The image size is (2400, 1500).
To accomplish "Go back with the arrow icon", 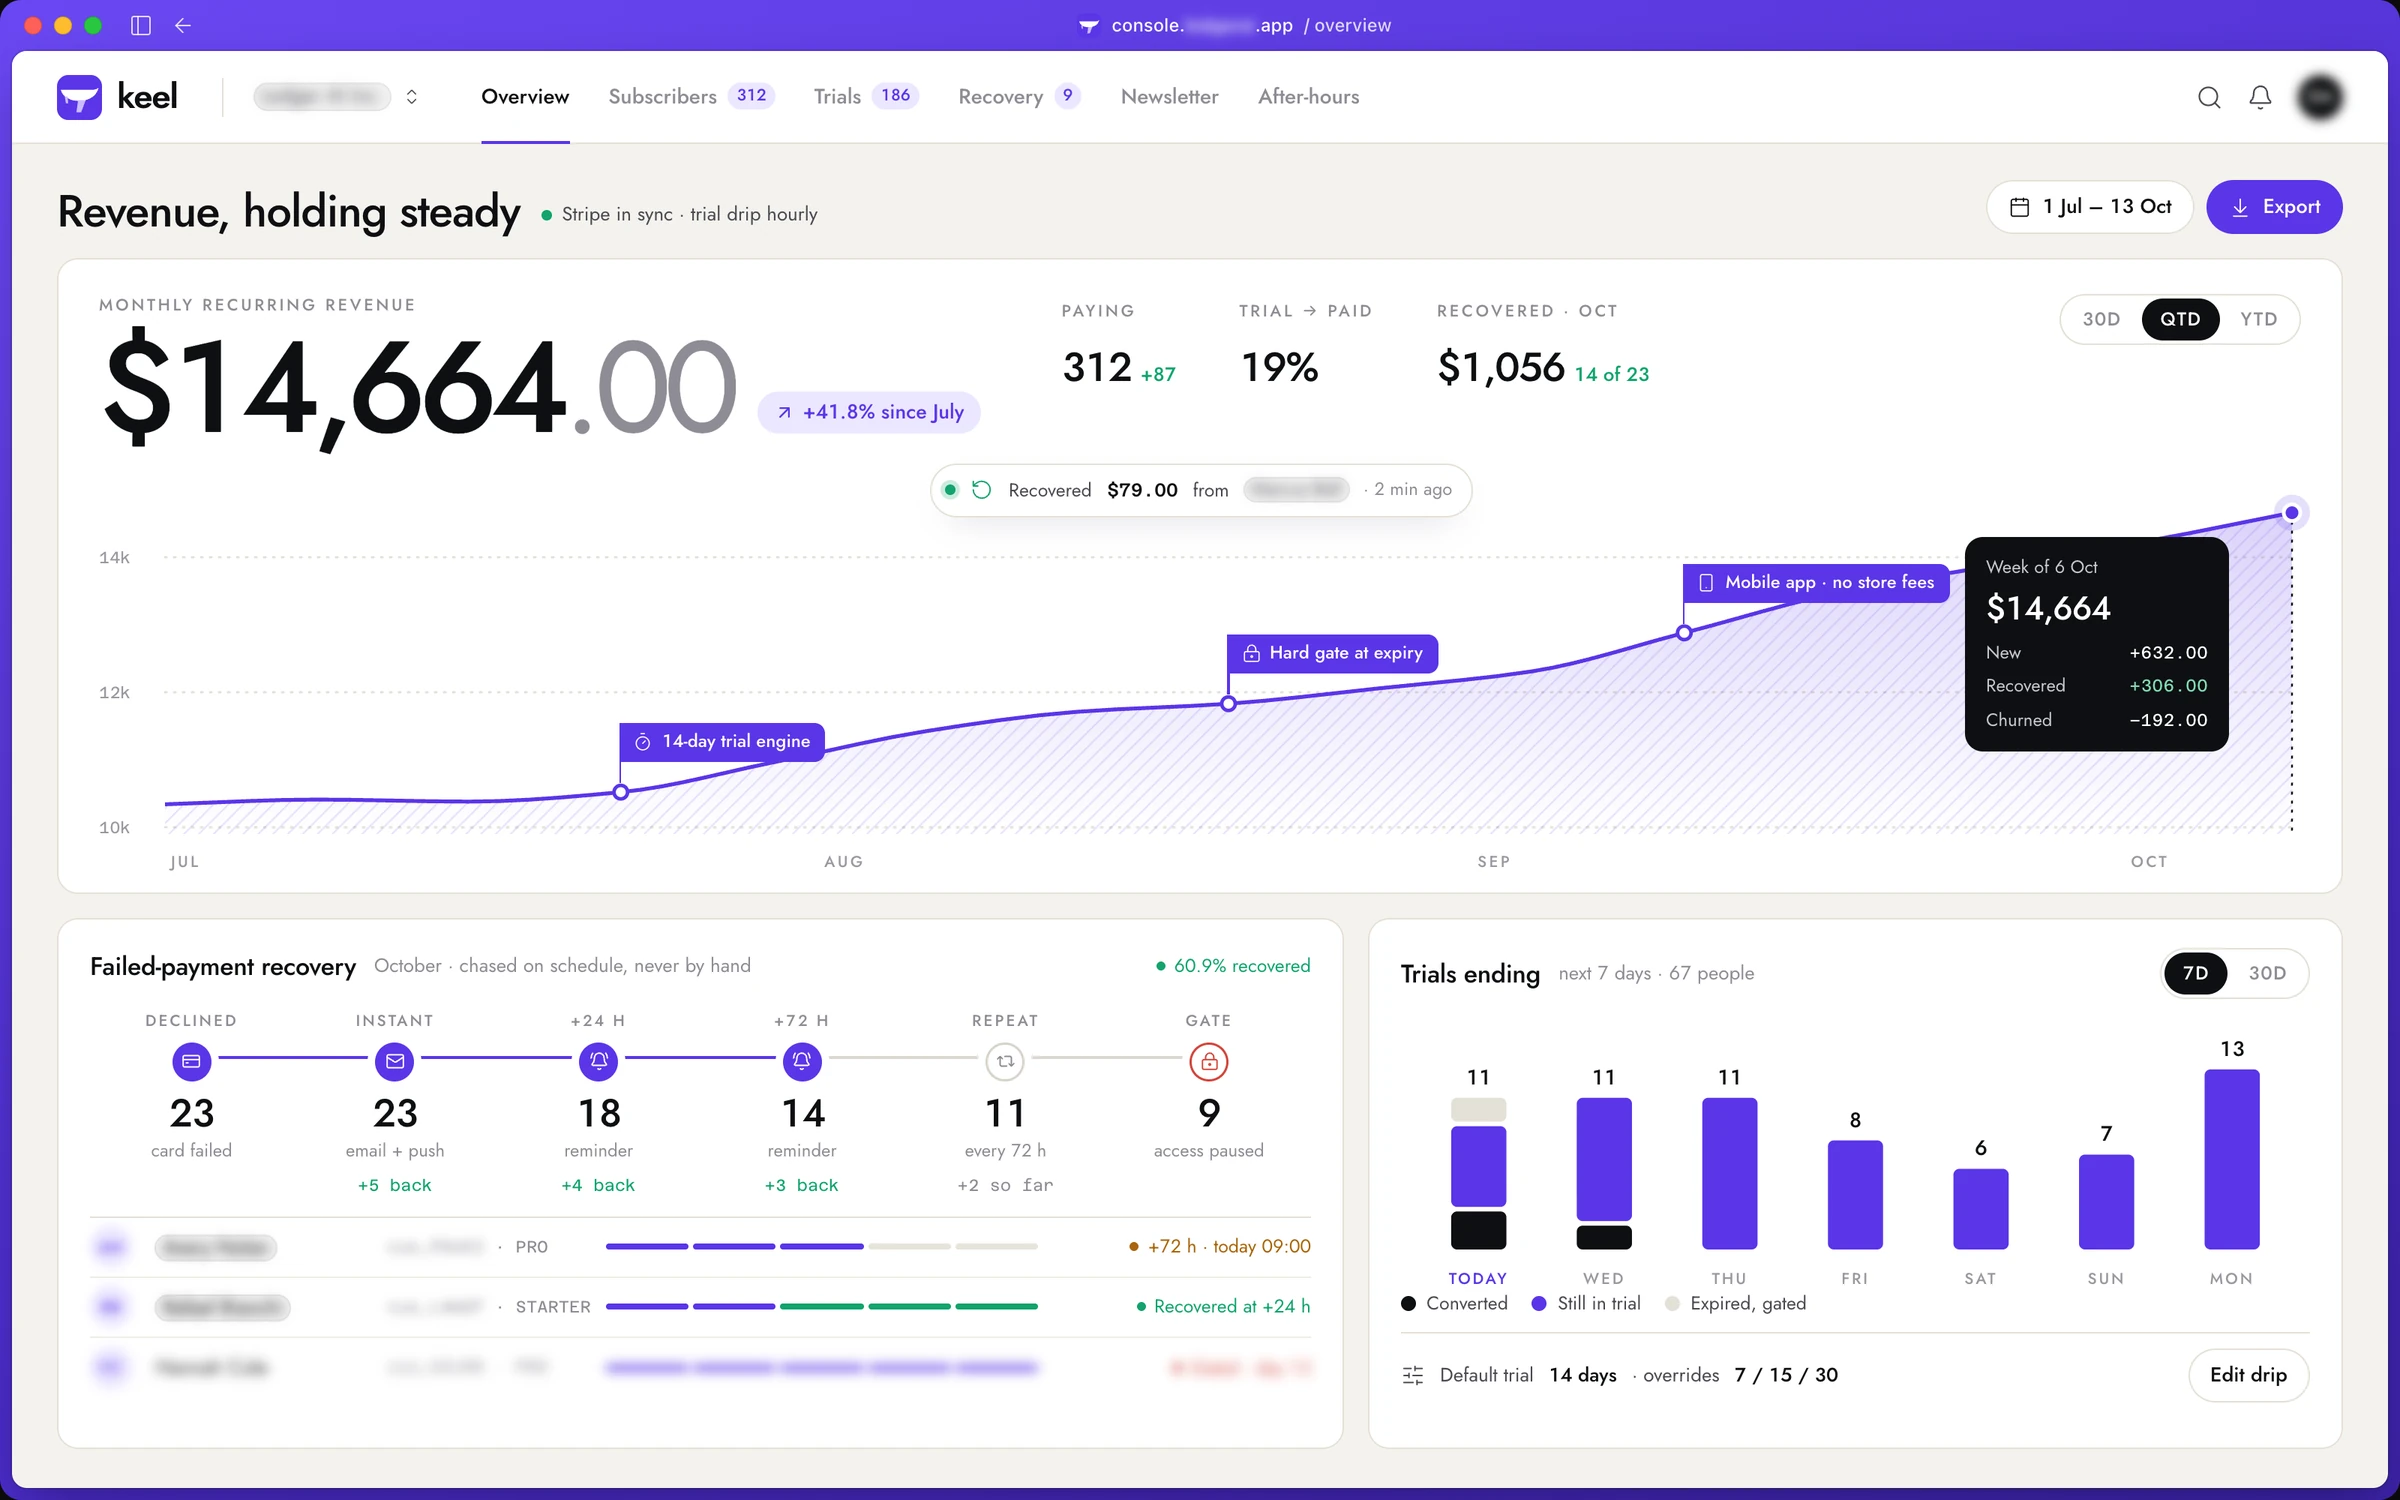I will pyautogui.click(x=183, y=25).
